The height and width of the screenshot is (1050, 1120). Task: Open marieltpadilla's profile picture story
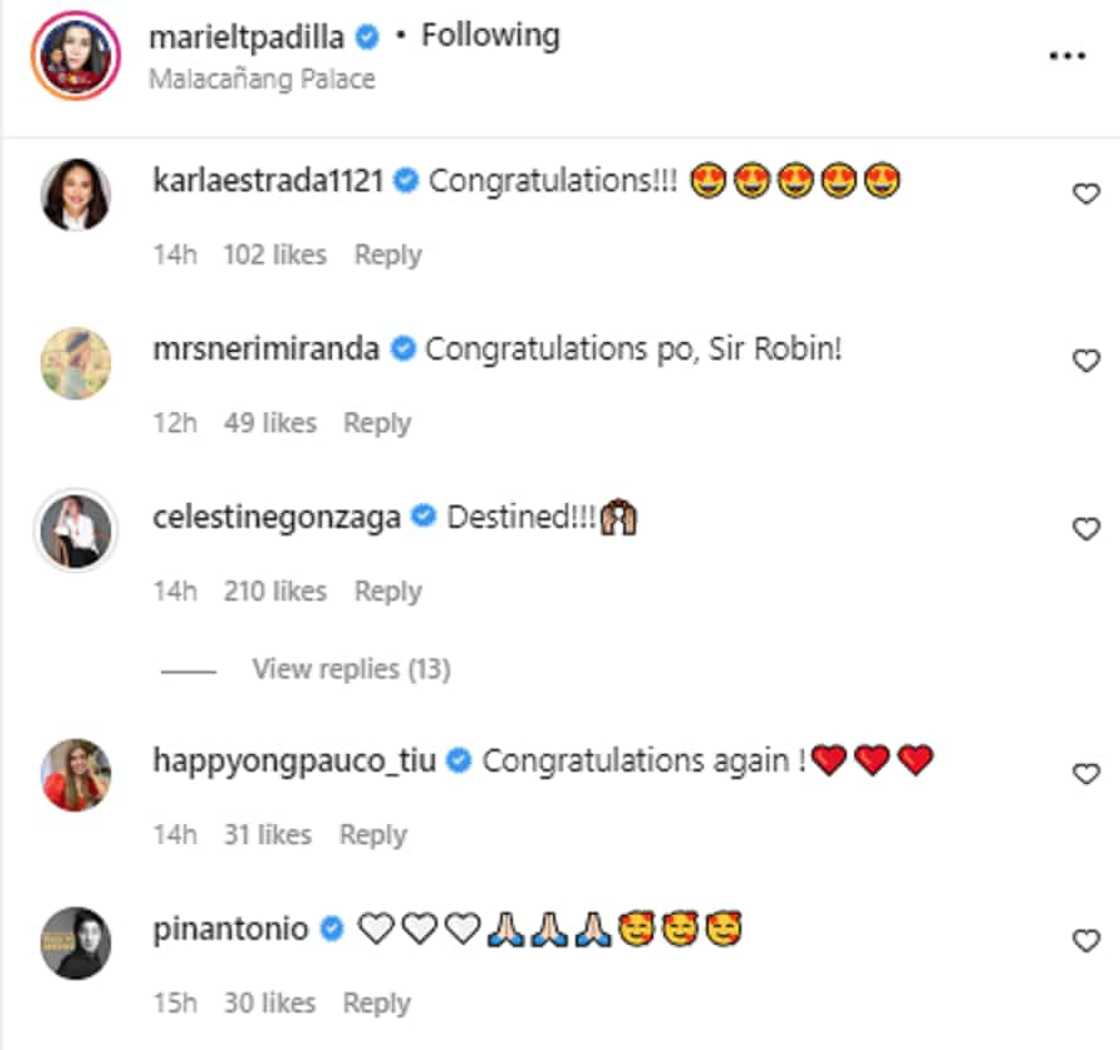pos(76,56)
